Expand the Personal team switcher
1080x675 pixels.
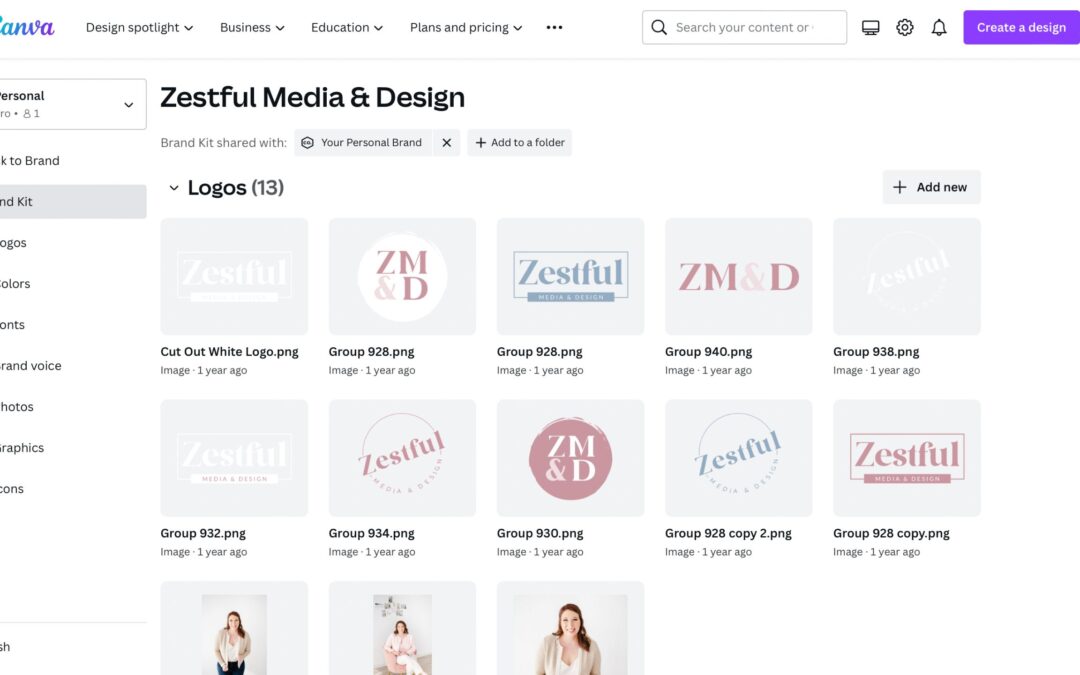[73, 104]
